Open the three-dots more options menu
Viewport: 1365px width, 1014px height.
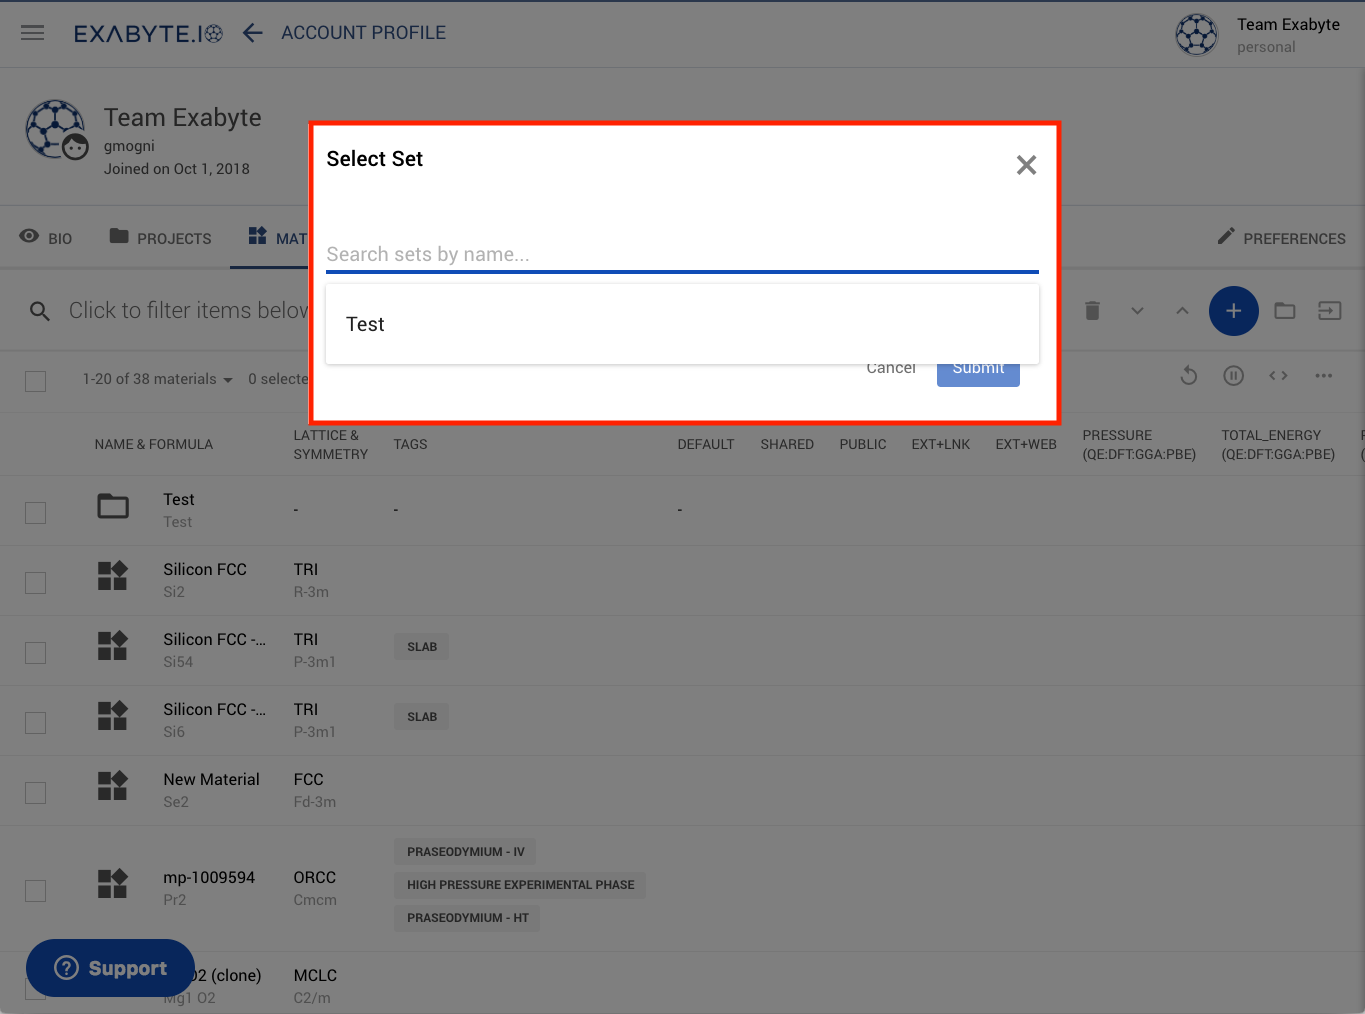[x=1323, y=376]
